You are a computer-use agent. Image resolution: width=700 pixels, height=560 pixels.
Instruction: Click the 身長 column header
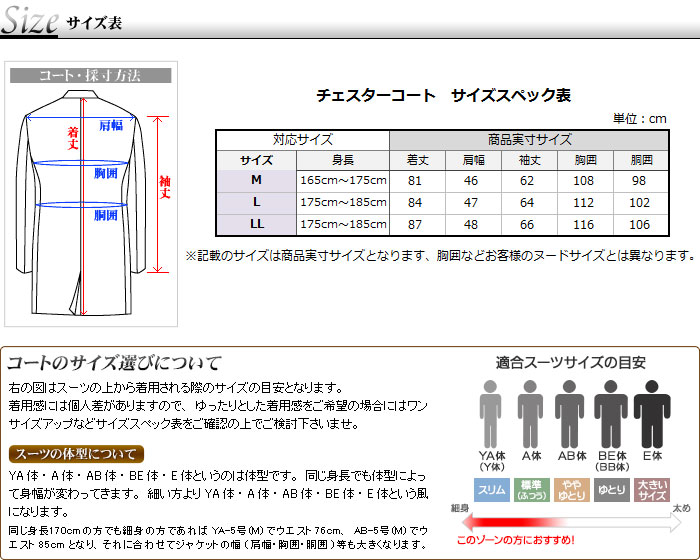tap(343, 160)
